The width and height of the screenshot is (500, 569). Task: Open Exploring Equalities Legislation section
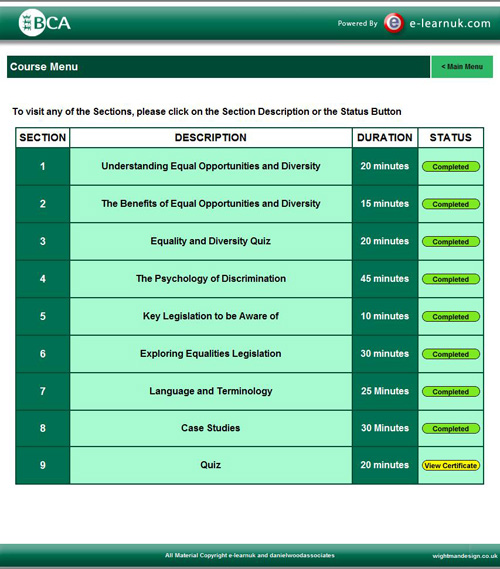(x=210, y=353)
